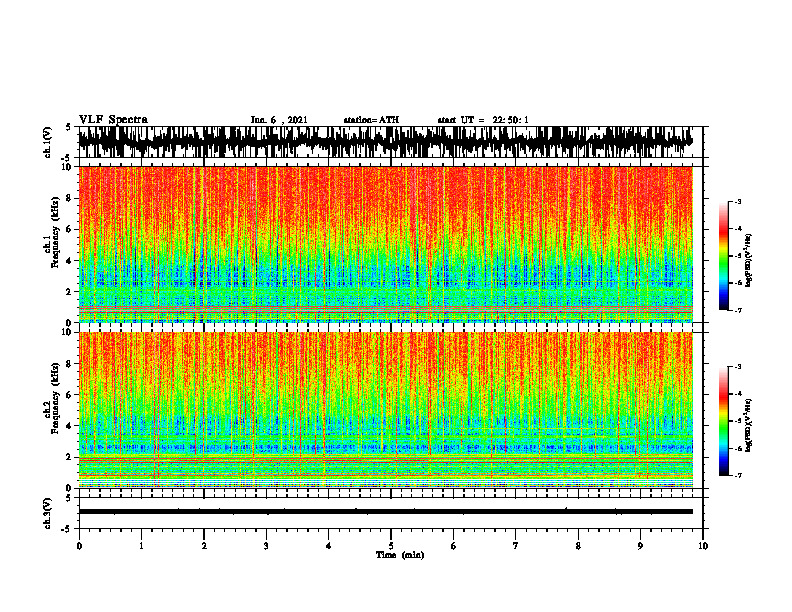Click the ch.1 "Frequency (kHz)" axis label

[55, 233]
